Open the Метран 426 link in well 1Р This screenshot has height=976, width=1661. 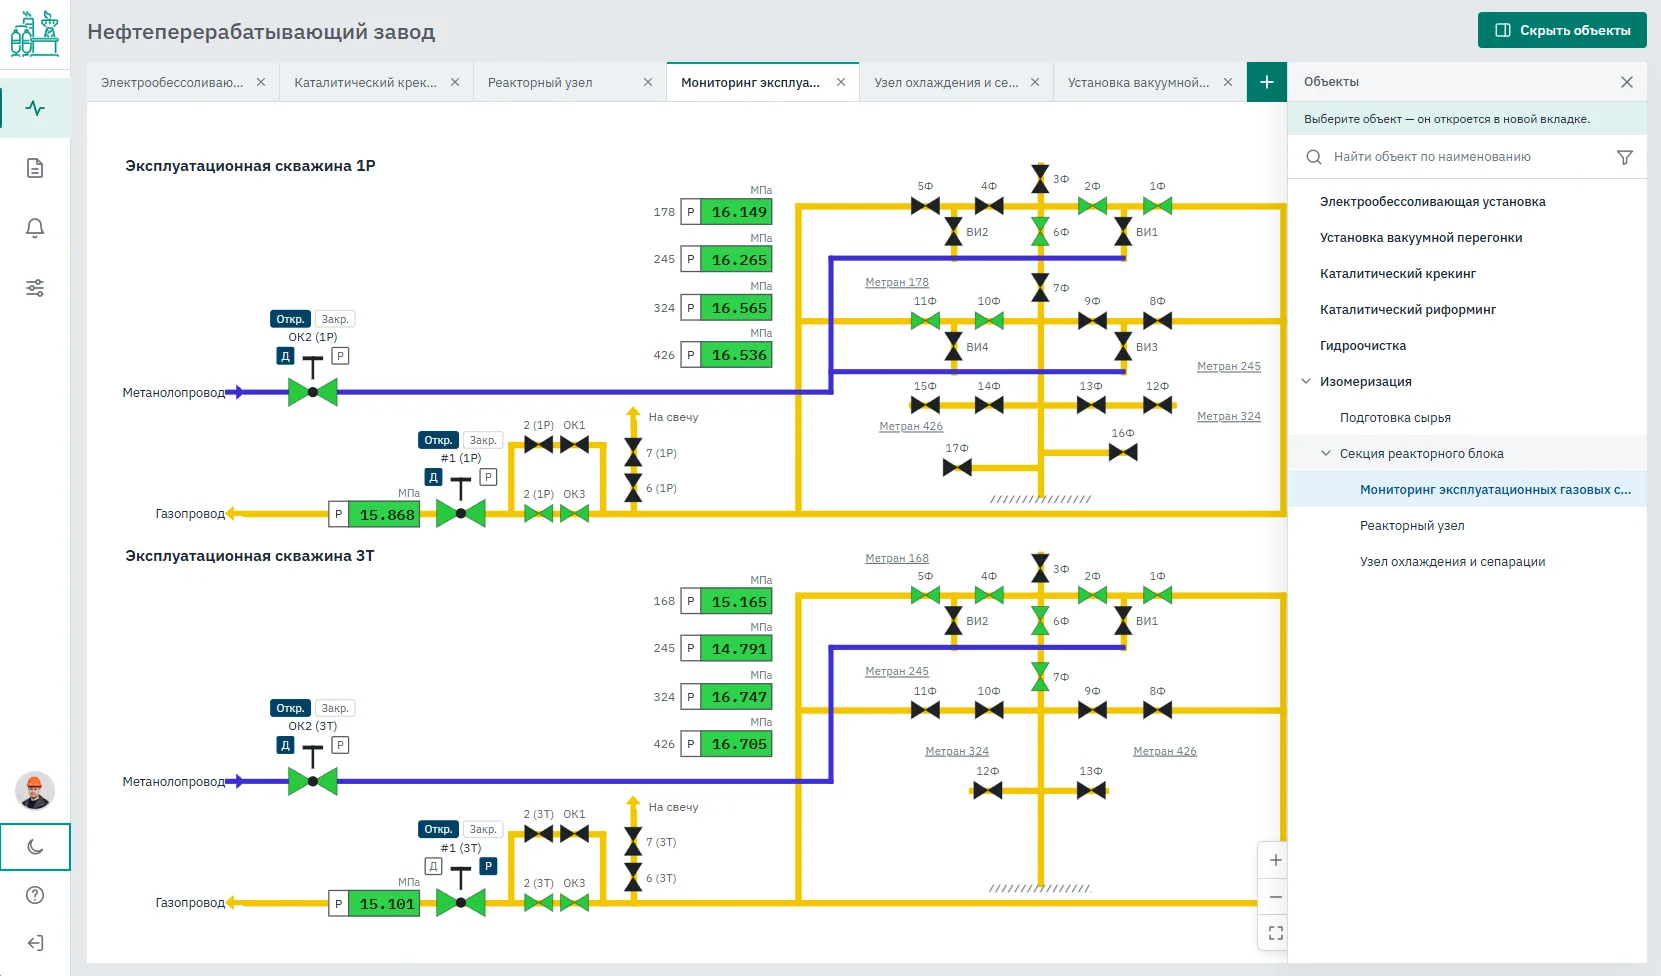911,426
